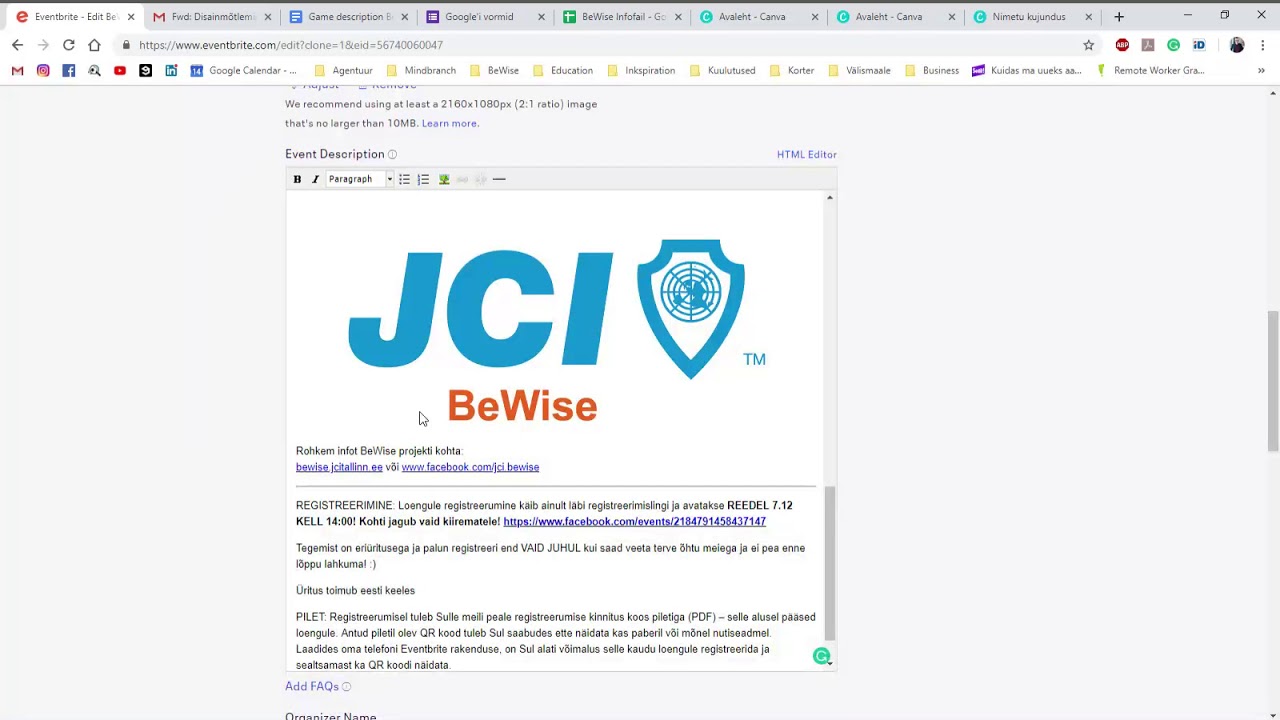The width and height of the screenshot is (1280, 720).
Task: Open the Facebook events registration link
Action: click(x=634, y=521)
